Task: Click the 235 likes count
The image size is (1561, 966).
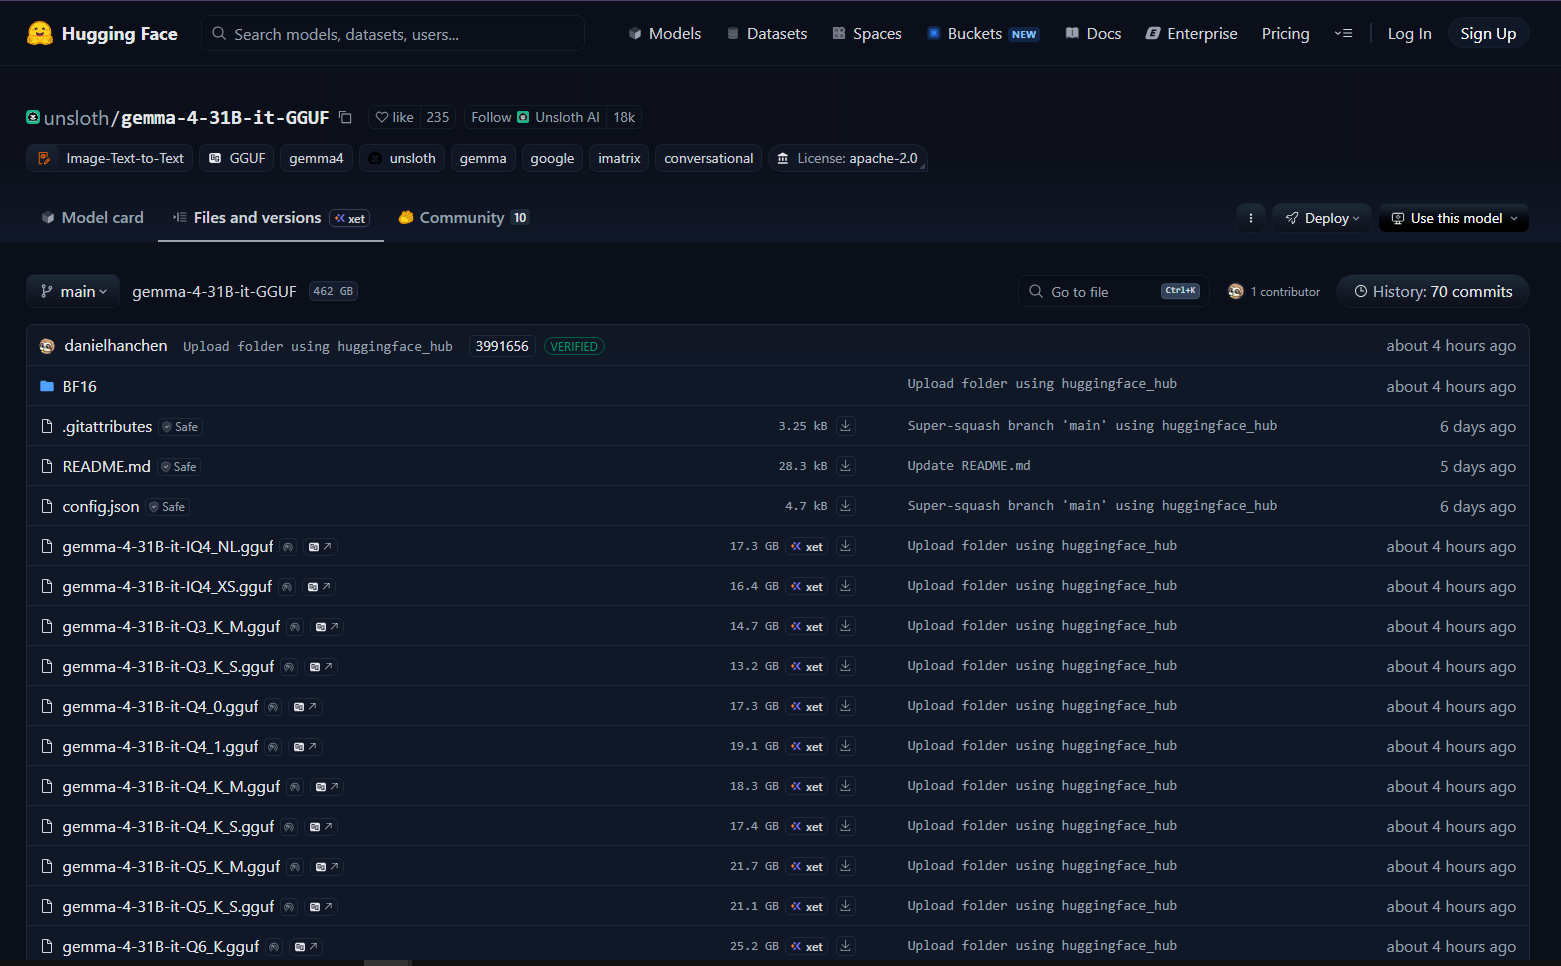Action: coord(438,117)
